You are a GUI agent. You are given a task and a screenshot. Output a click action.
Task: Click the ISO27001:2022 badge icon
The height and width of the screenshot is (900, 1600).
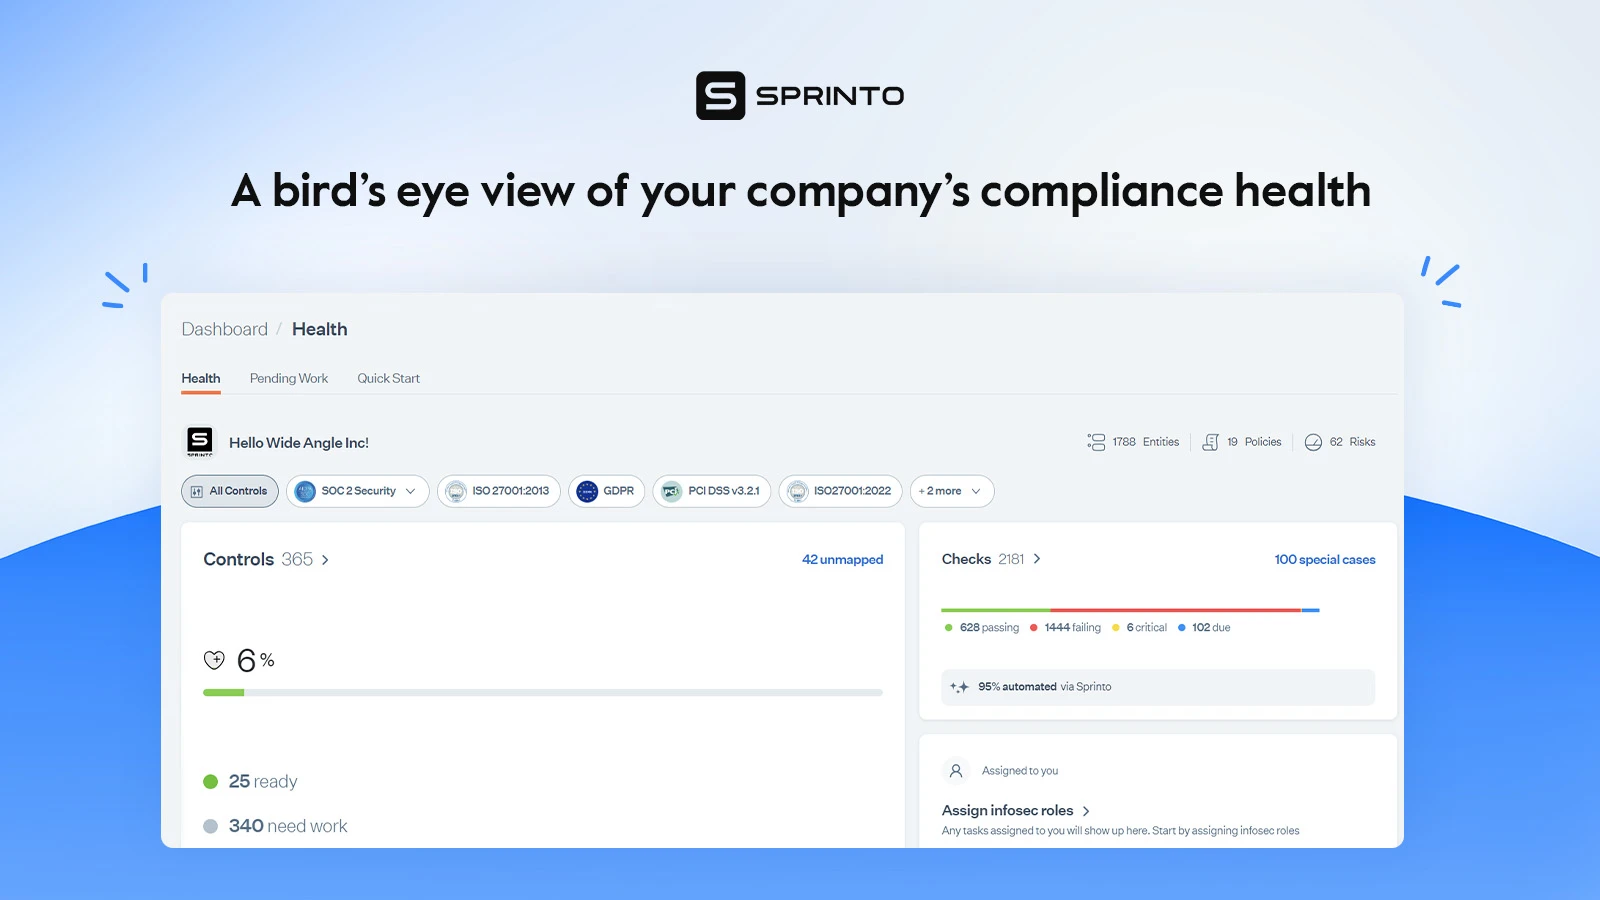[797, 491]
